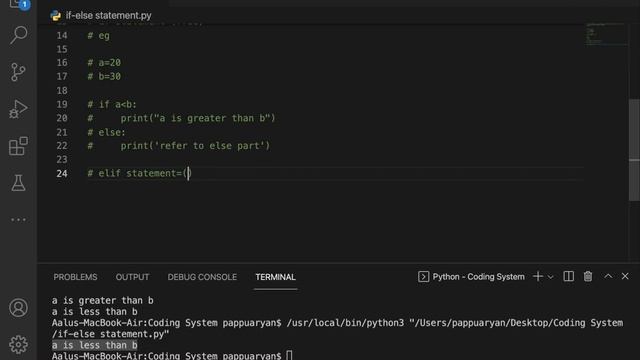640x360 pixels.
Task: Click the '# else:' comment line
Action: (107, 132)
